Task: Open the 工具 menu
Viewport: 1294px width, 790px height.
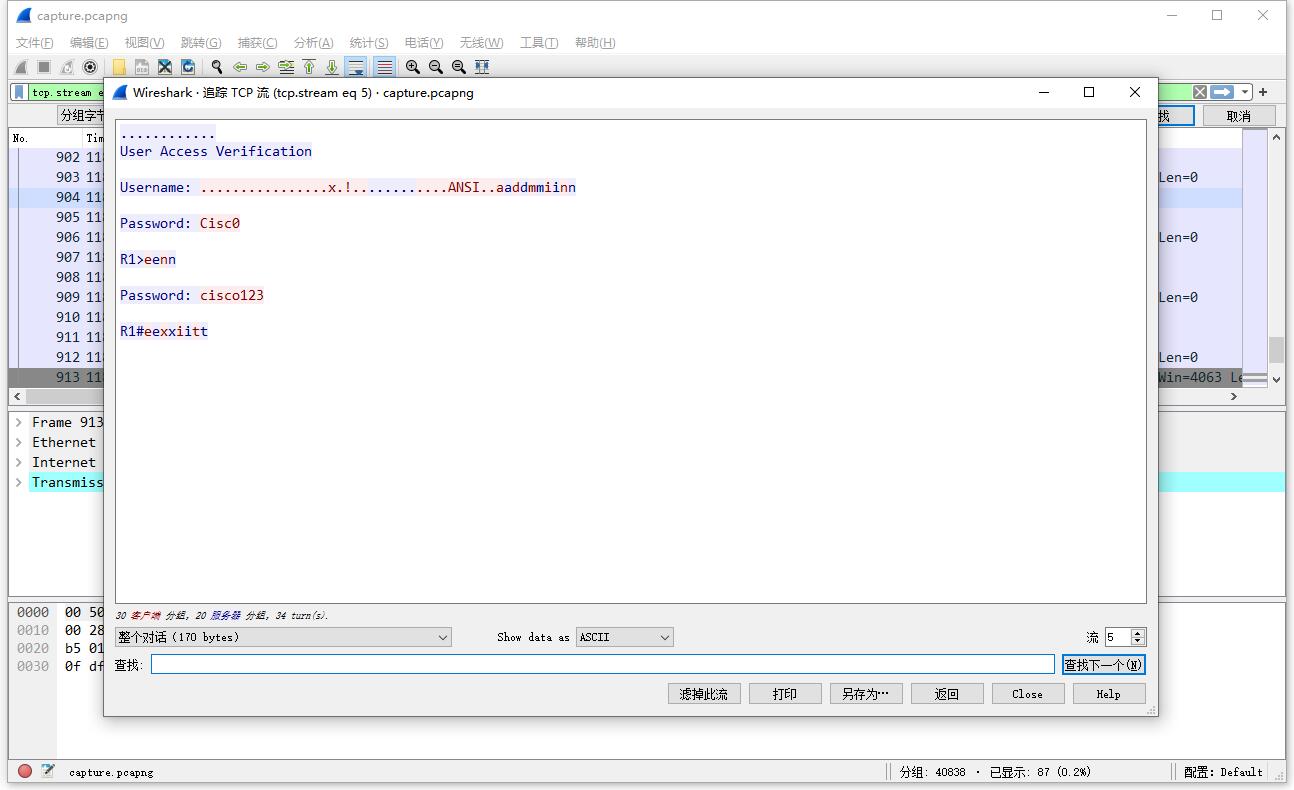Action: tap(539, 42)
